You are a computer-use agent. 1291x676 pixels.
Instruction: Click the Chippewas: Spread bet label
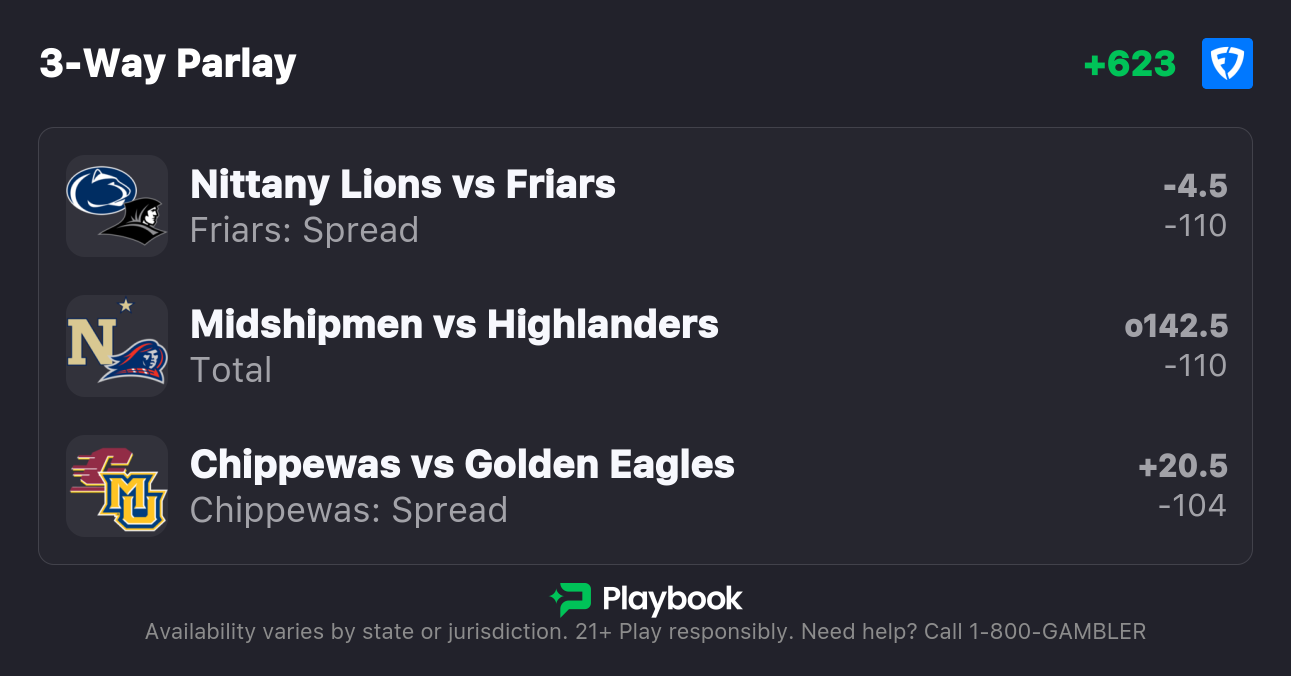(x=349, y=510)
